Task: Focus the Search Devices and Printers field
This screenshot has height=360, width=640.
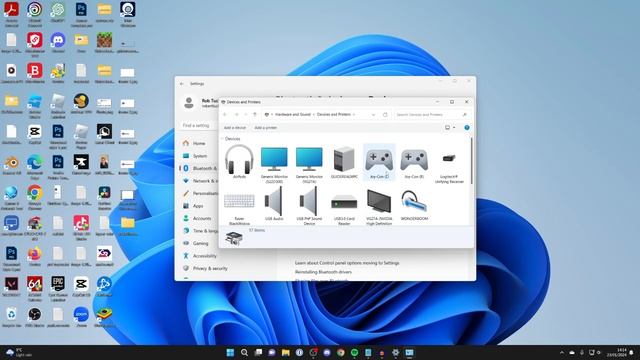Action: (432, 115)
